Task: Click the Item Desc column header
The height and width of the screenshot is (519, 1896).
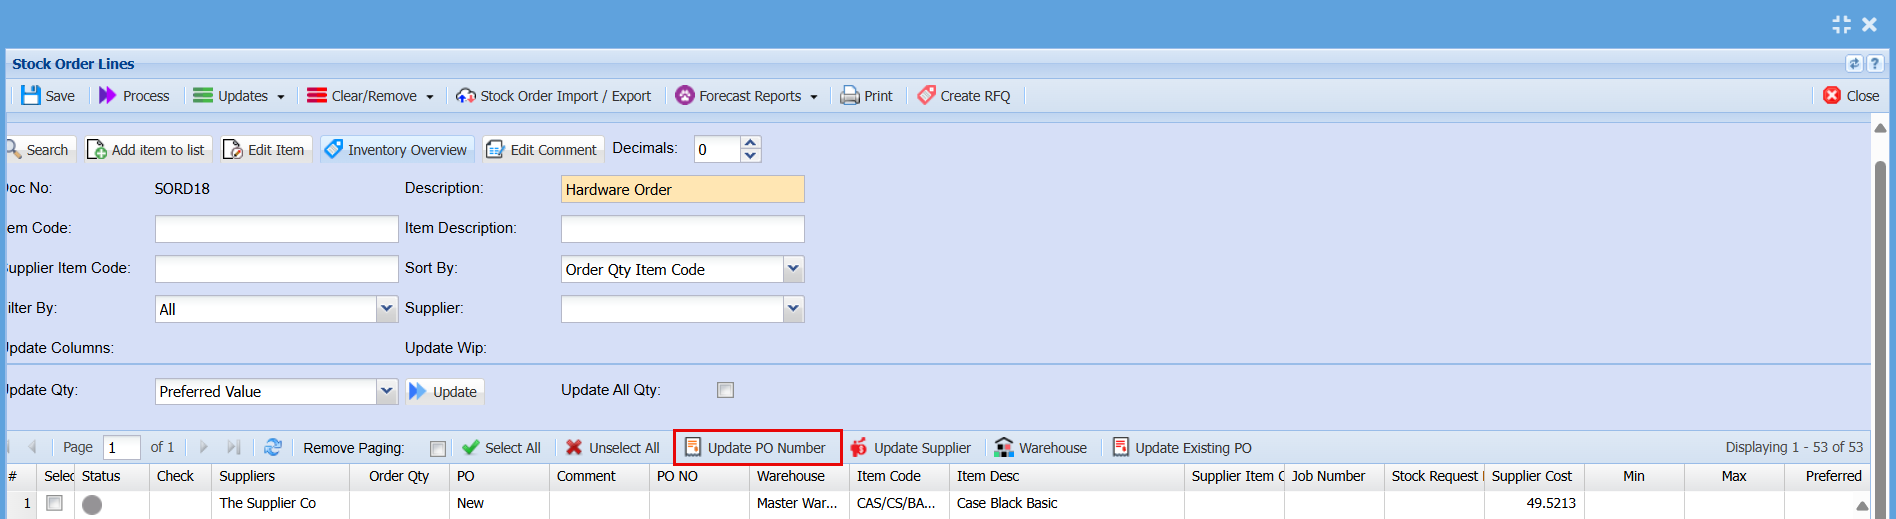Action: point(1066,476)
